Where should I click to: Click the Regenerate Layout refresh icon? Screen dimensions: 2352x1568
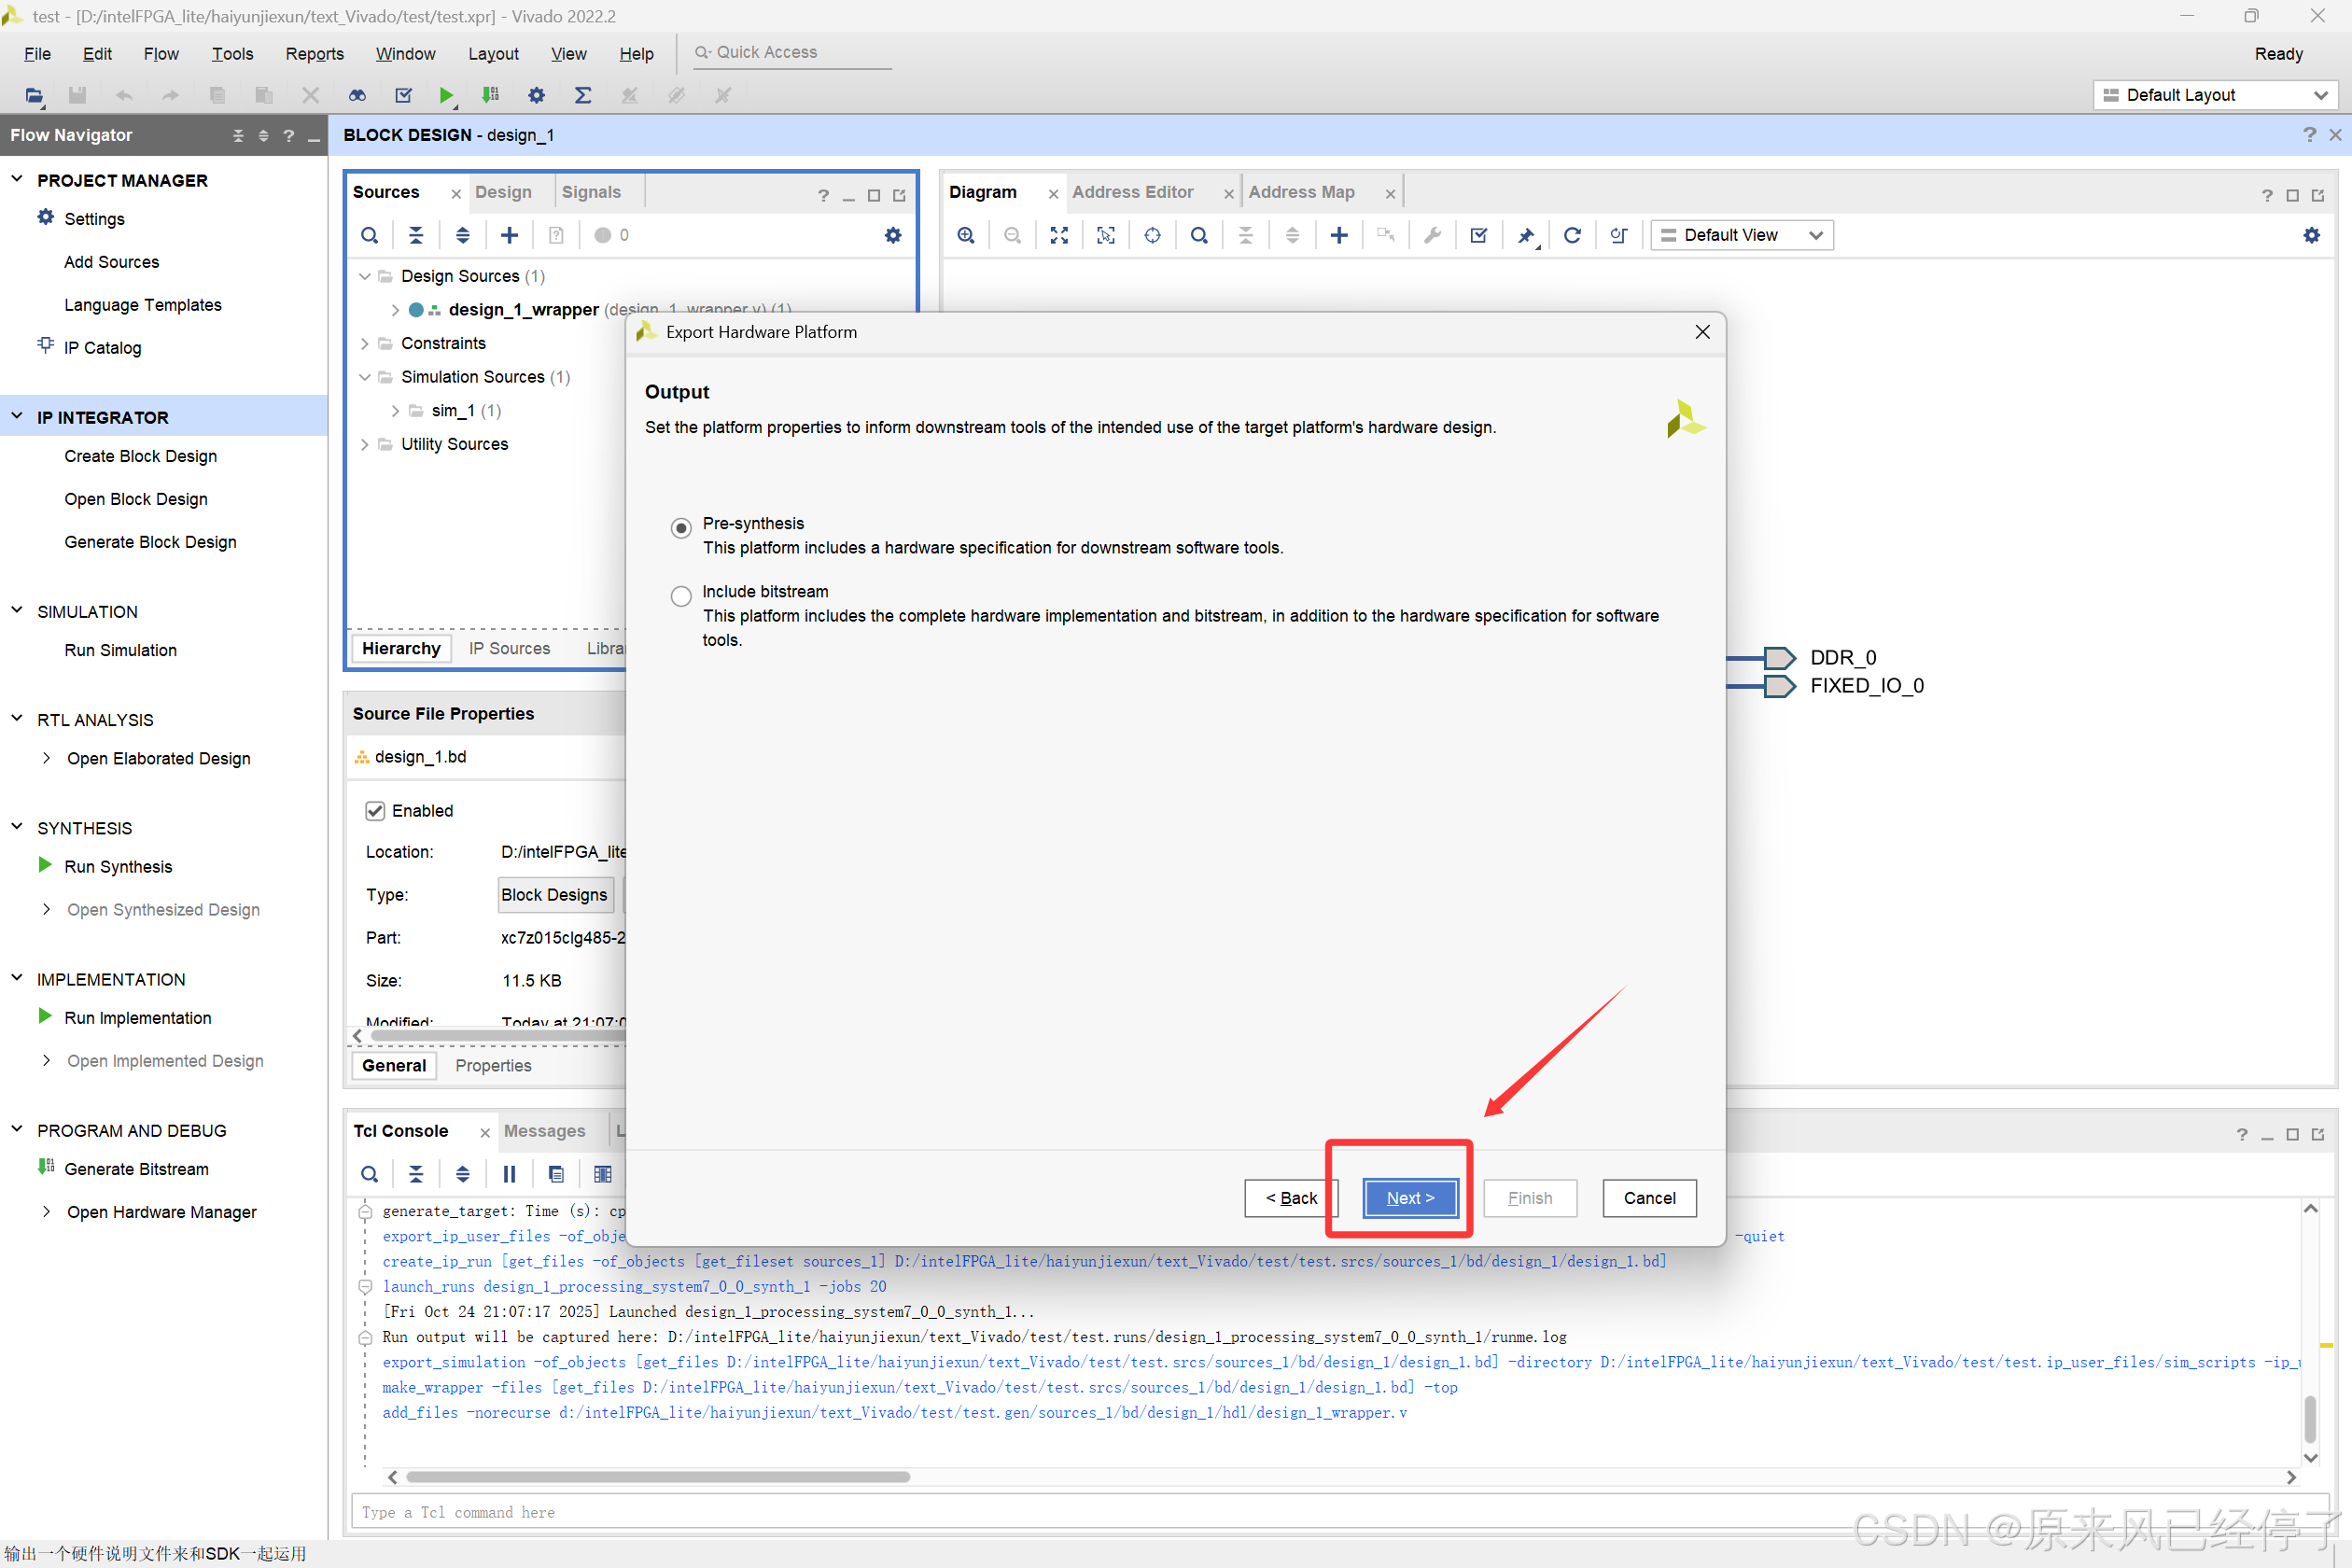(x=1572, y=235)
